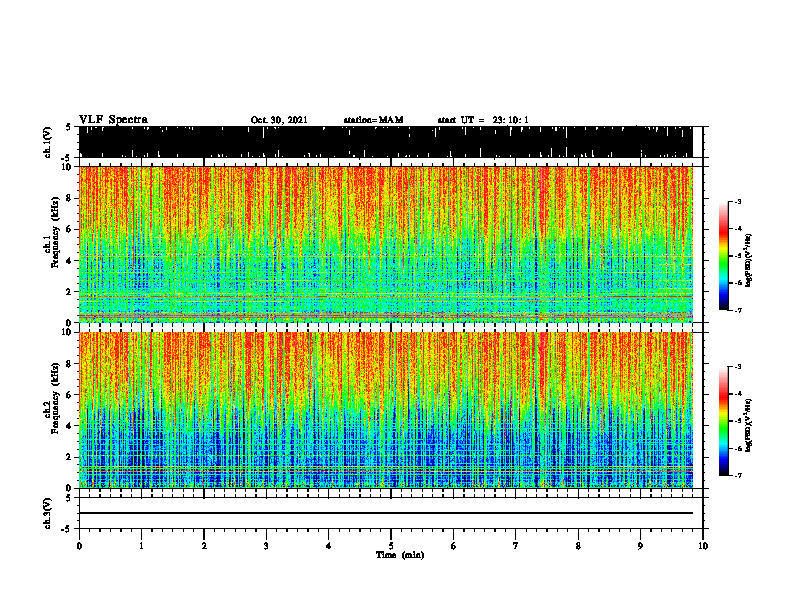
Task: Click the "8" kHz tick of ch.1 spectrogram
Action: point(70,198)
